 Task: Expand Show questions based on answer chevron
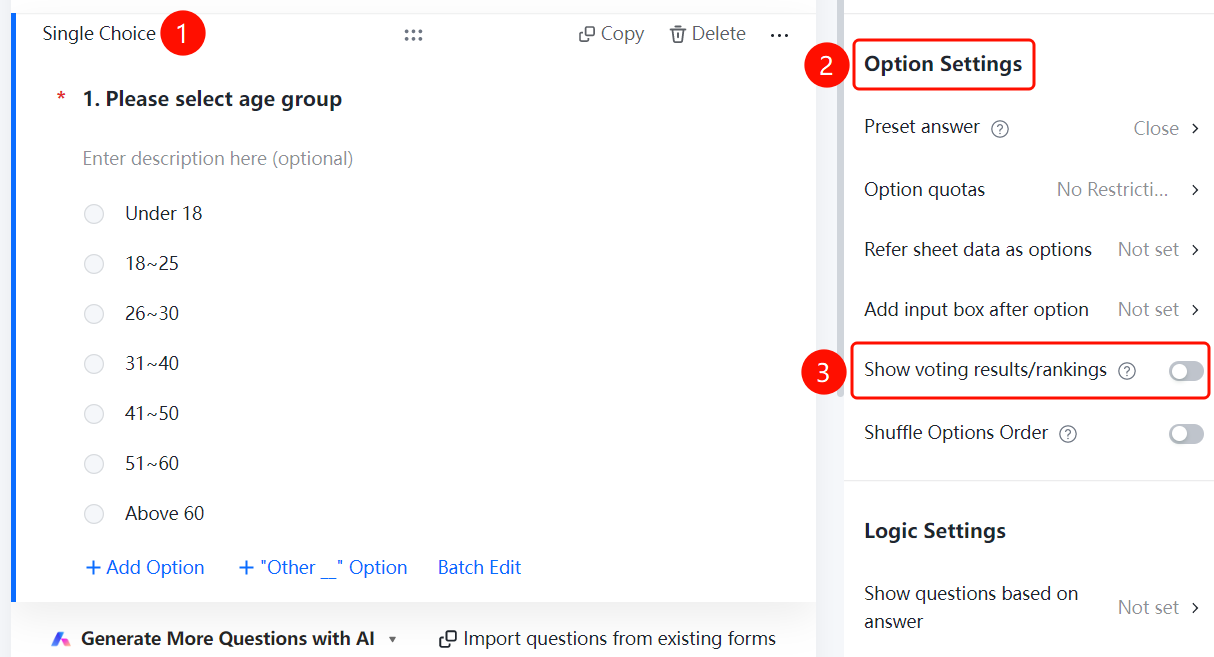(x=1195, y=608)
